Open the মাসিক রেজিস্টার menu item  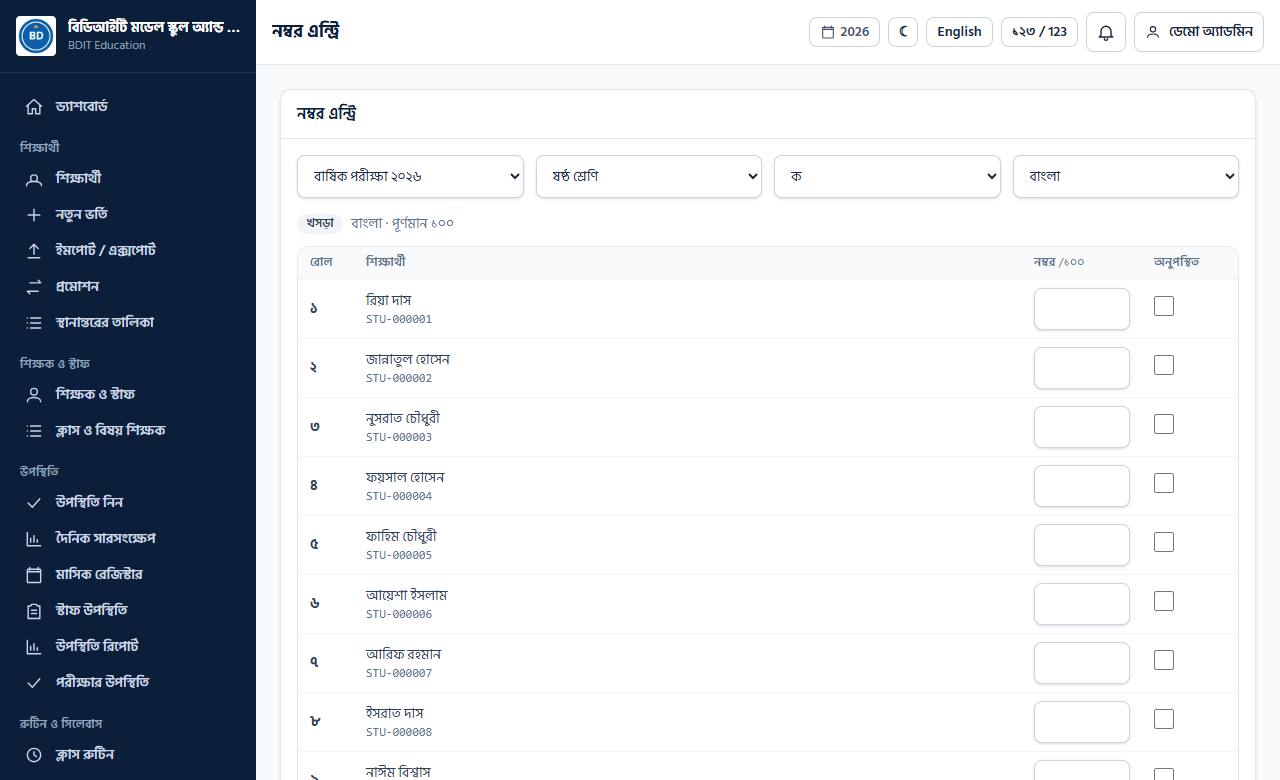pos(128,574)
